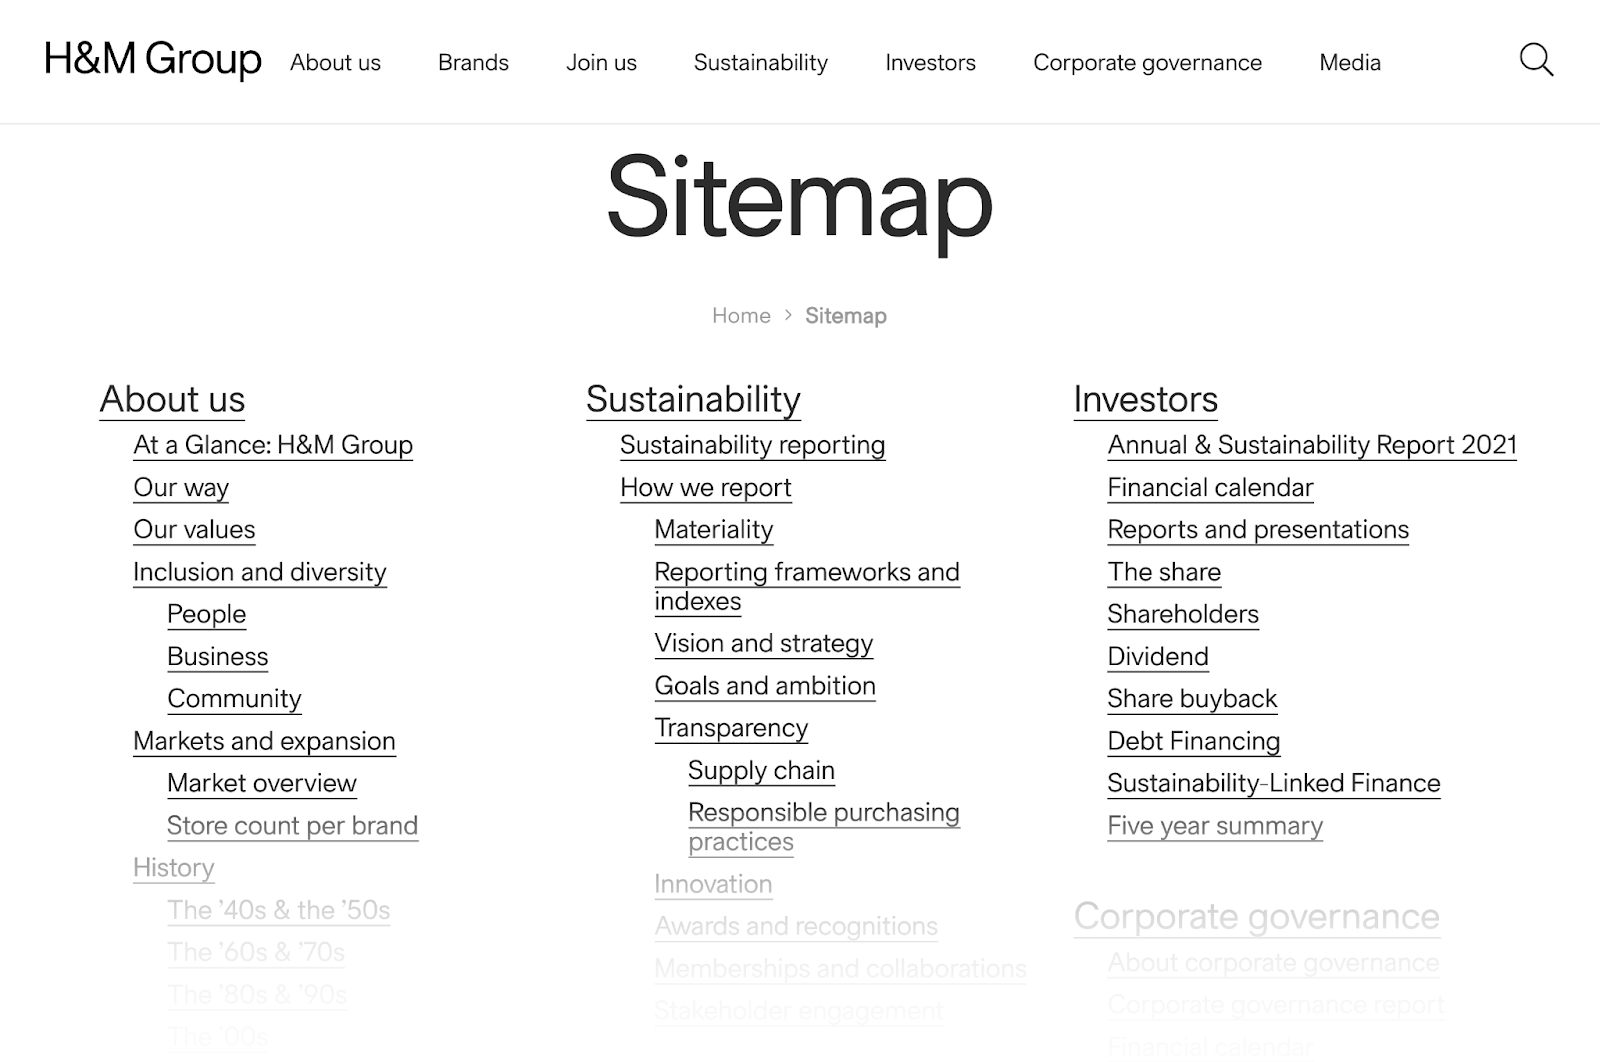Click the H&M Group logo
Image resolution: width=1600 pixels, height=1062 pixels.
(152, 61)
